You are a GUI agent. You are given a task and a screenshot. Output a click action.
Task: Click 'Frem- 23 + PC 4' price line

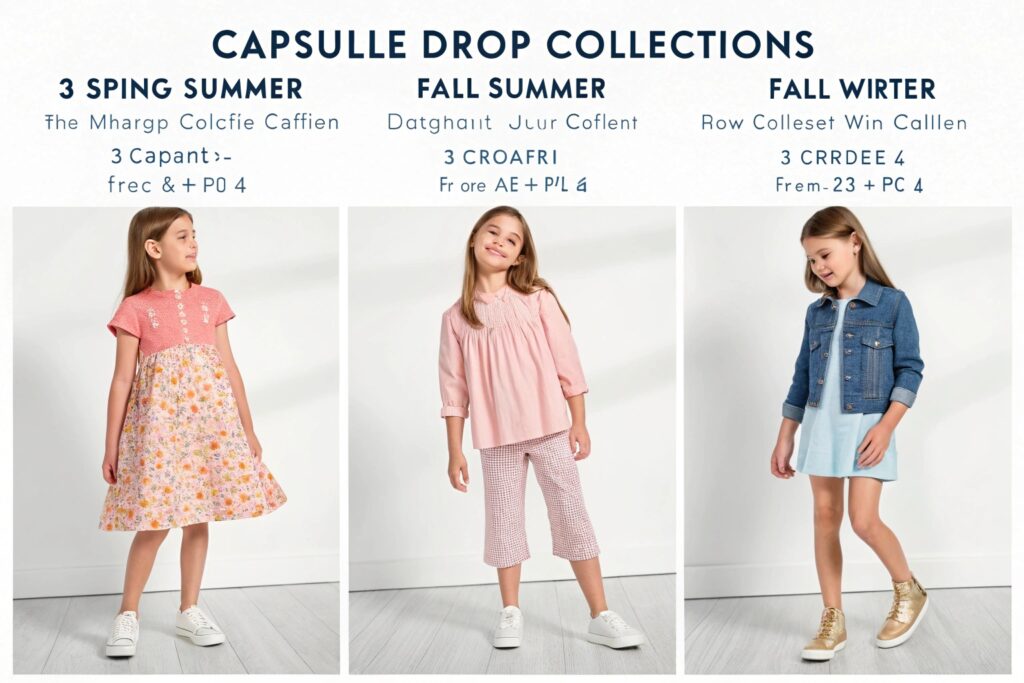click(x=849, y=185)
